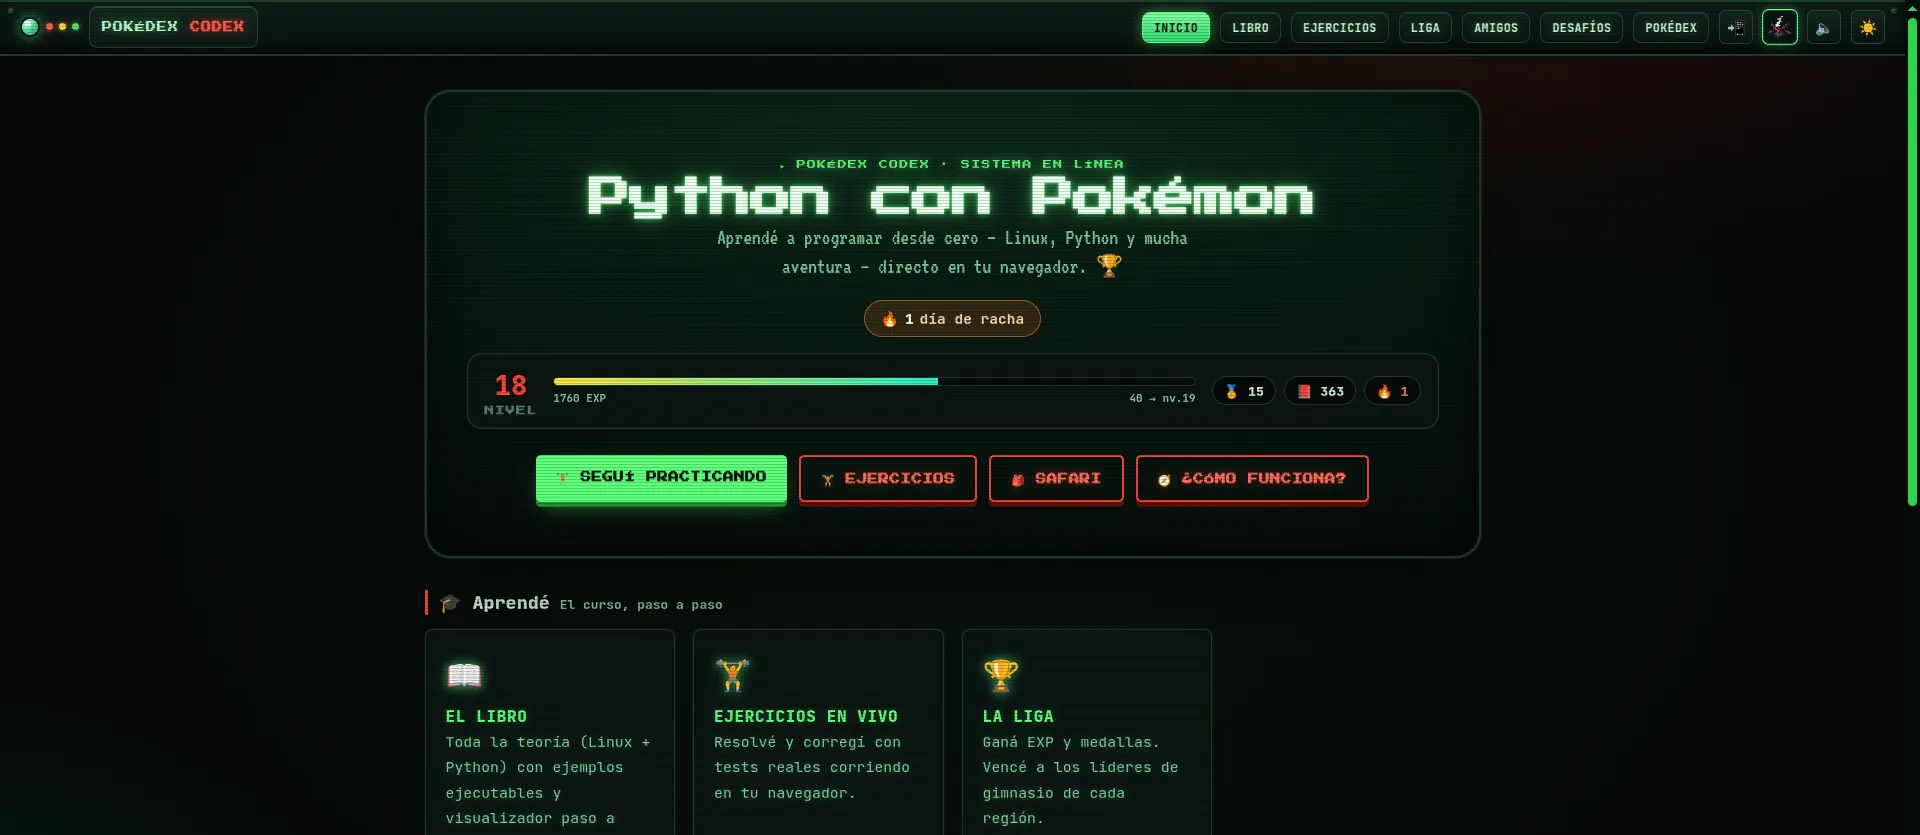Click the Python con Pokémon headline
The height and width of the screenshot is (835, 1920).
click(950, 196)
